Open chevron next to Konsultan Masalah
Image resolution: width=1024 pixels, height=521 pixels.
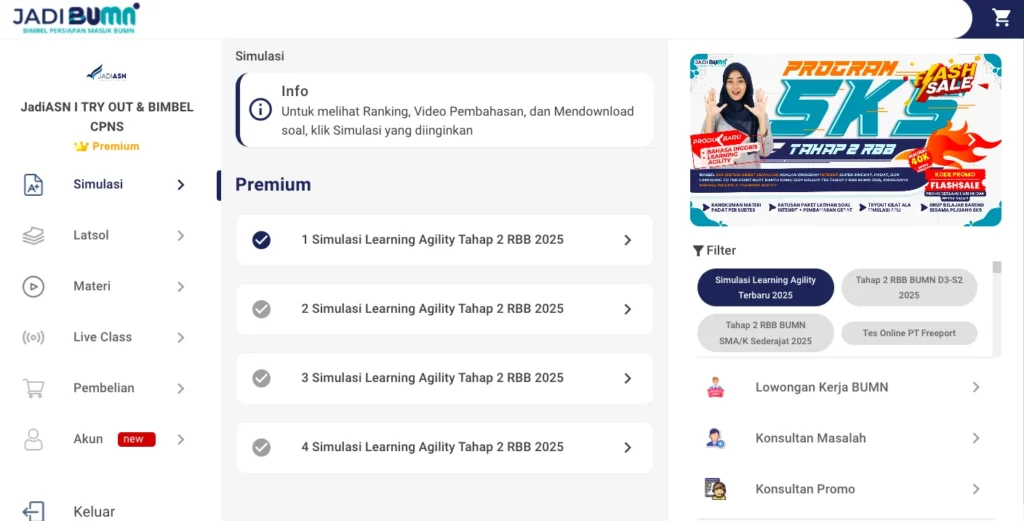pos(976,438)
